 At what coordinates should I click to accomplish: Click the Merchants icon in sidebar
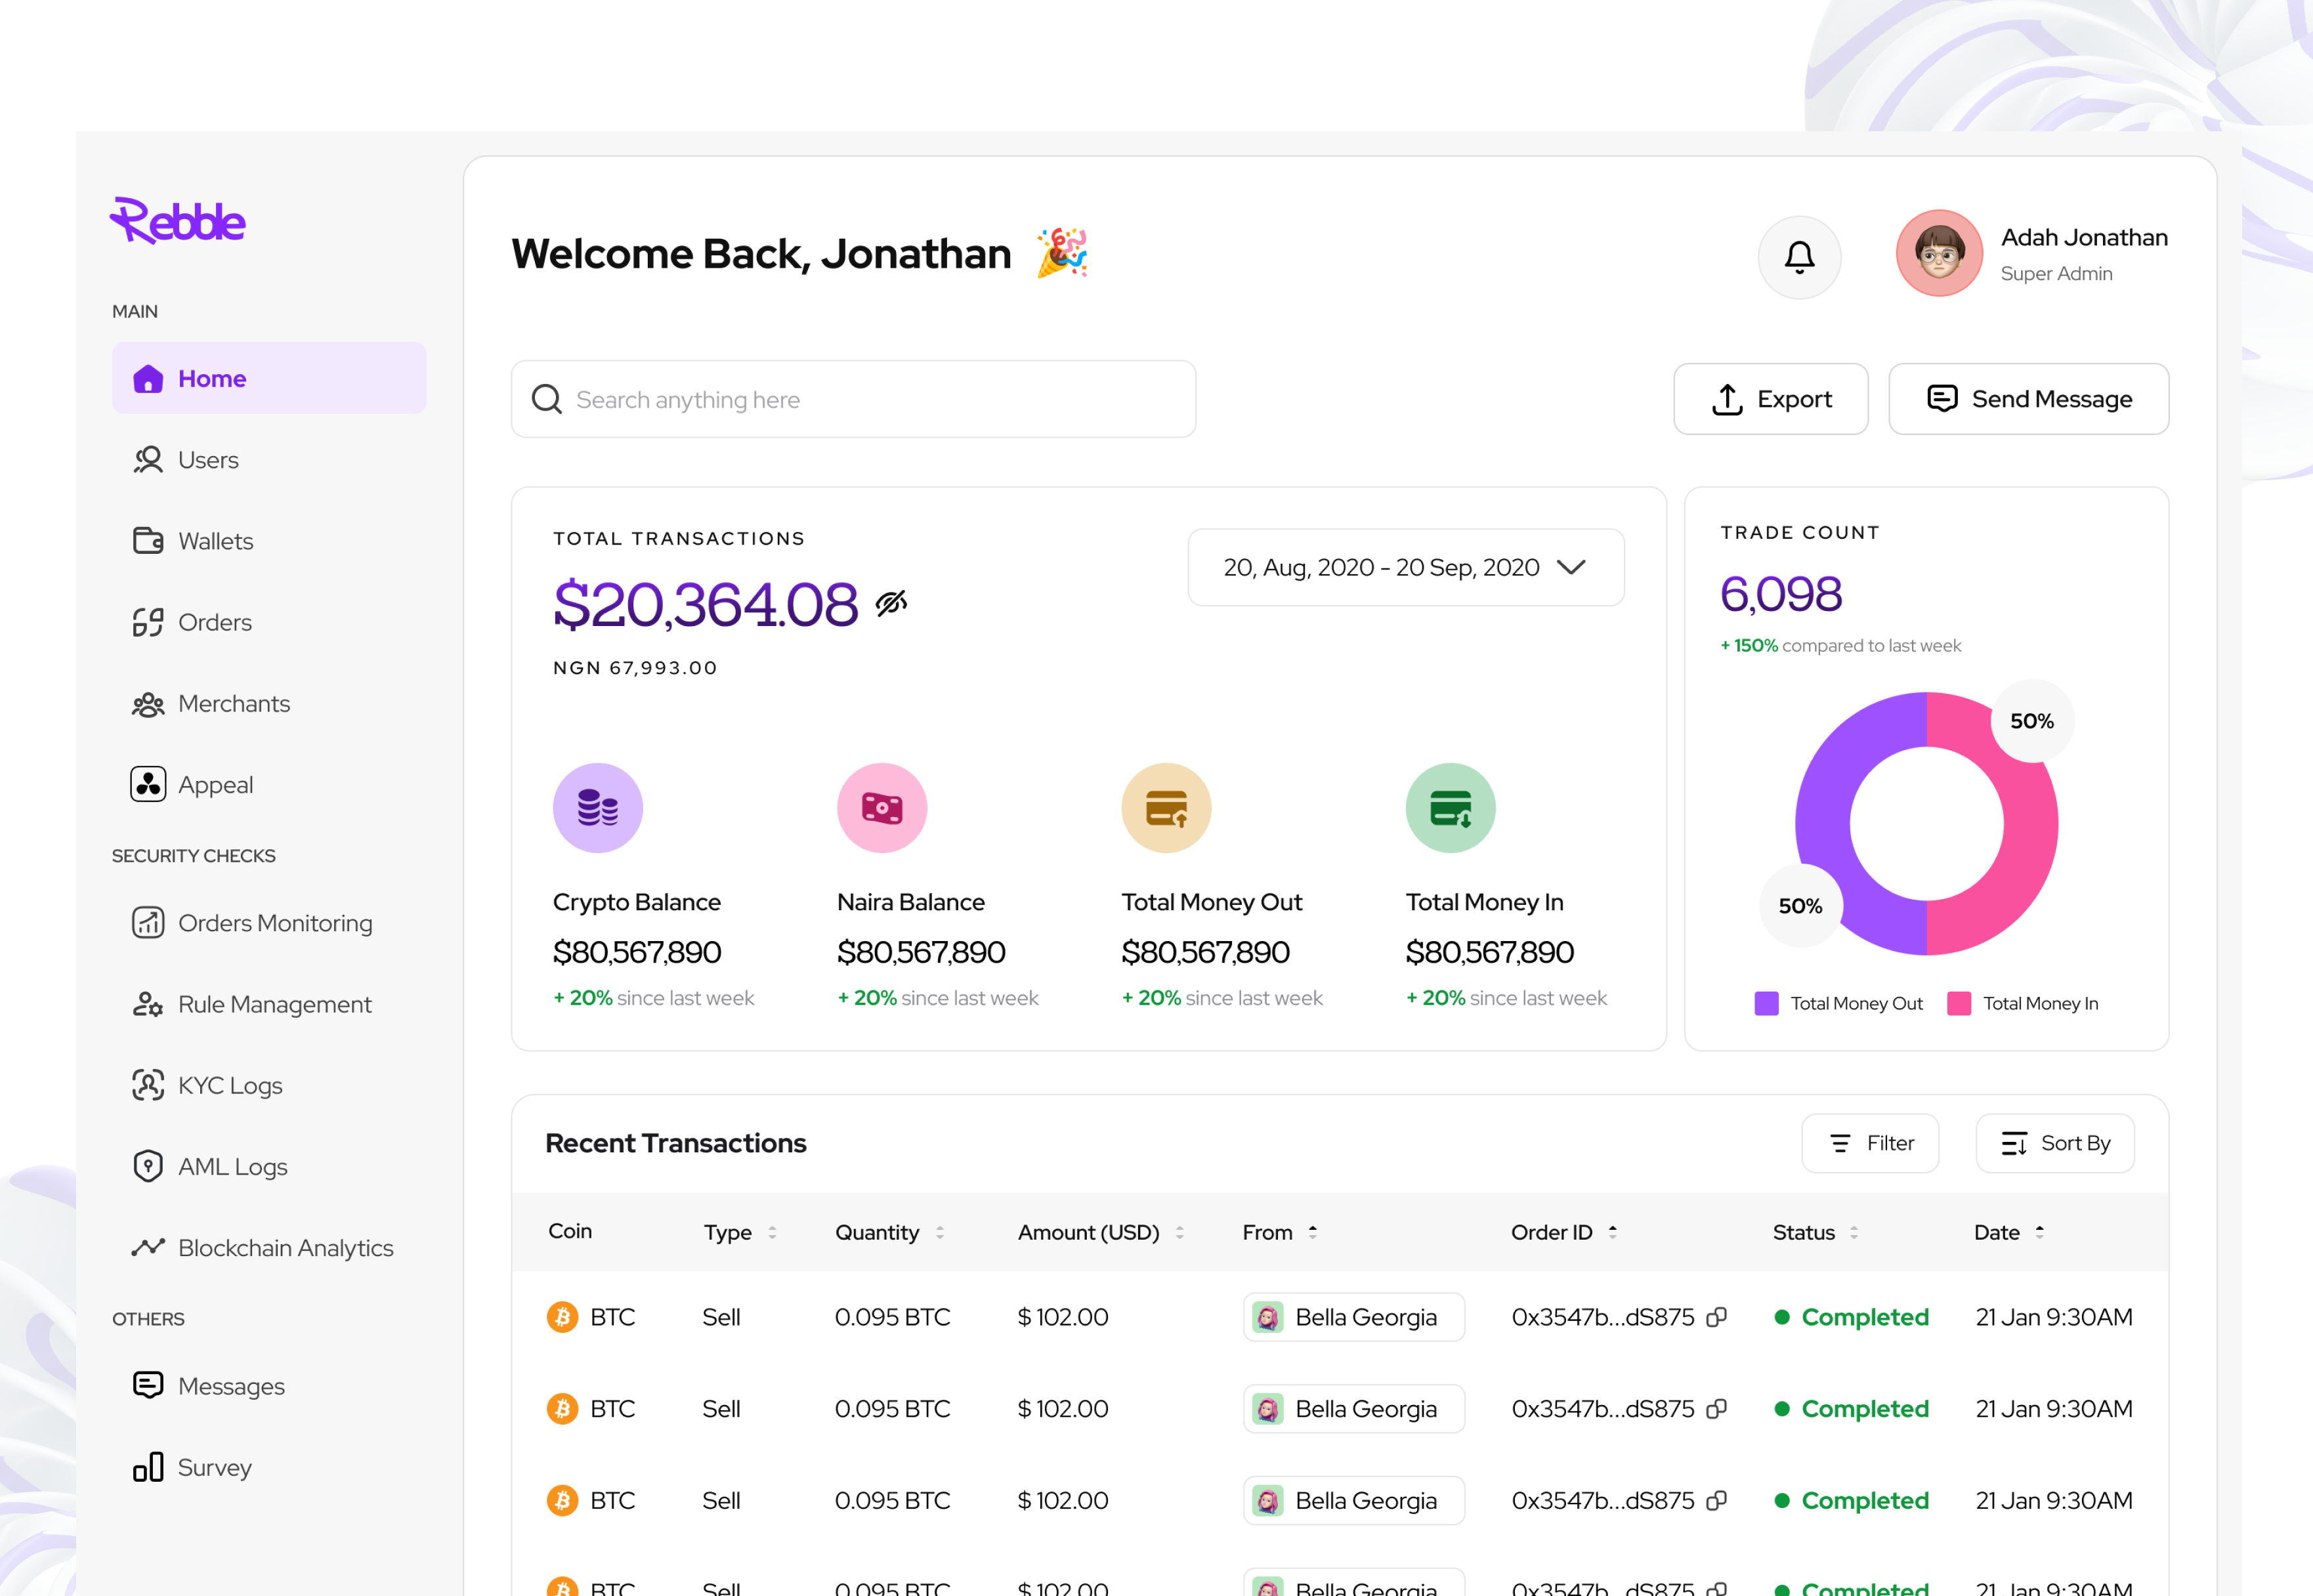coord(148,704)
